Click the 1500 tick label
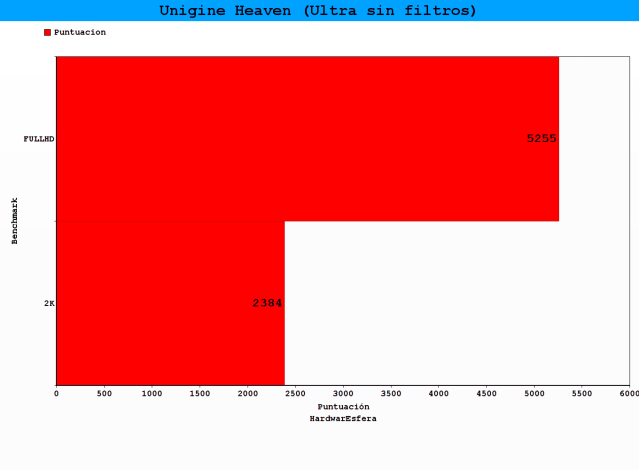This screenshot has width=639, height=470. point(200,393)
